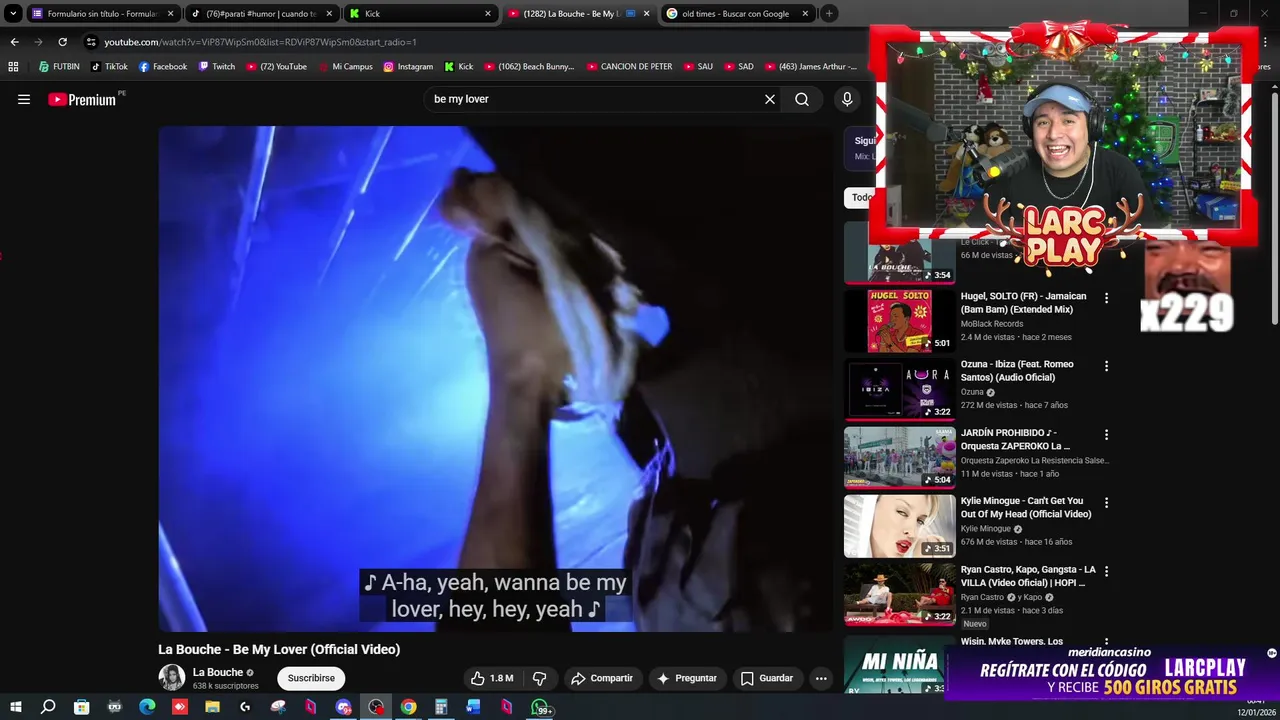Click the Compartir share button
1280x720 pixels.
pyautogui.click(x=602, y=678)
